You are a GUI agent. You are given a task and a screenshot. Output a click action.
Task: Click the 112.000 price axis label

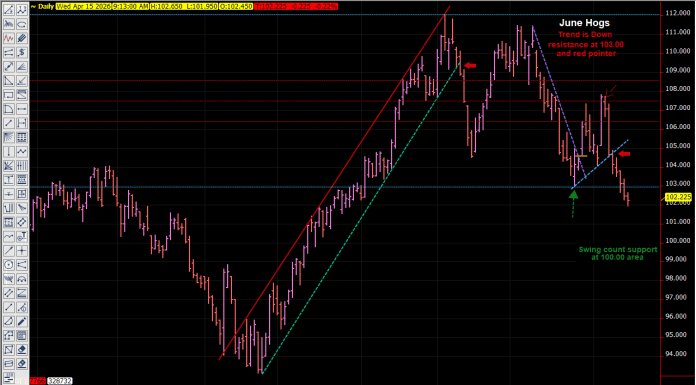coord(678,13)
